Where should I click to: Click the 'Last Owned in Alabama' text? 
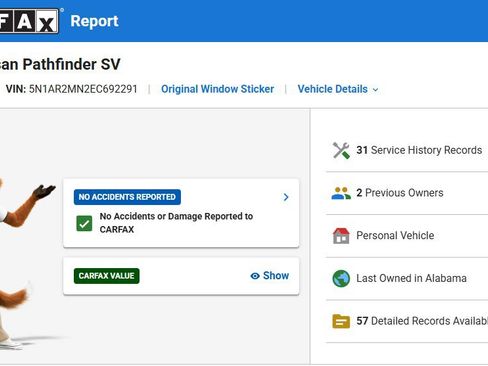[411, 278]
